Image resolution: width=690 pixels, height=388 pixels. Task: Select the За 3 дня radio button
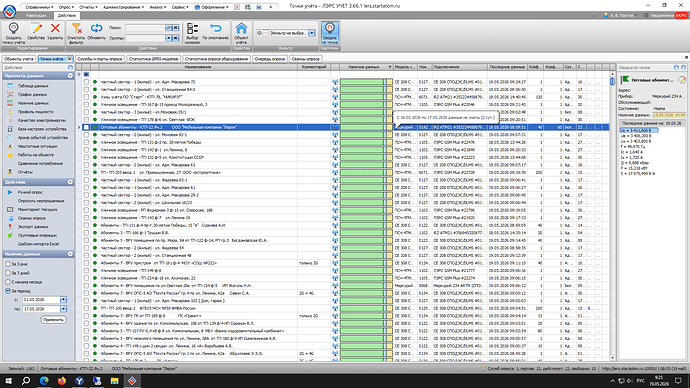tap(8, 264)
